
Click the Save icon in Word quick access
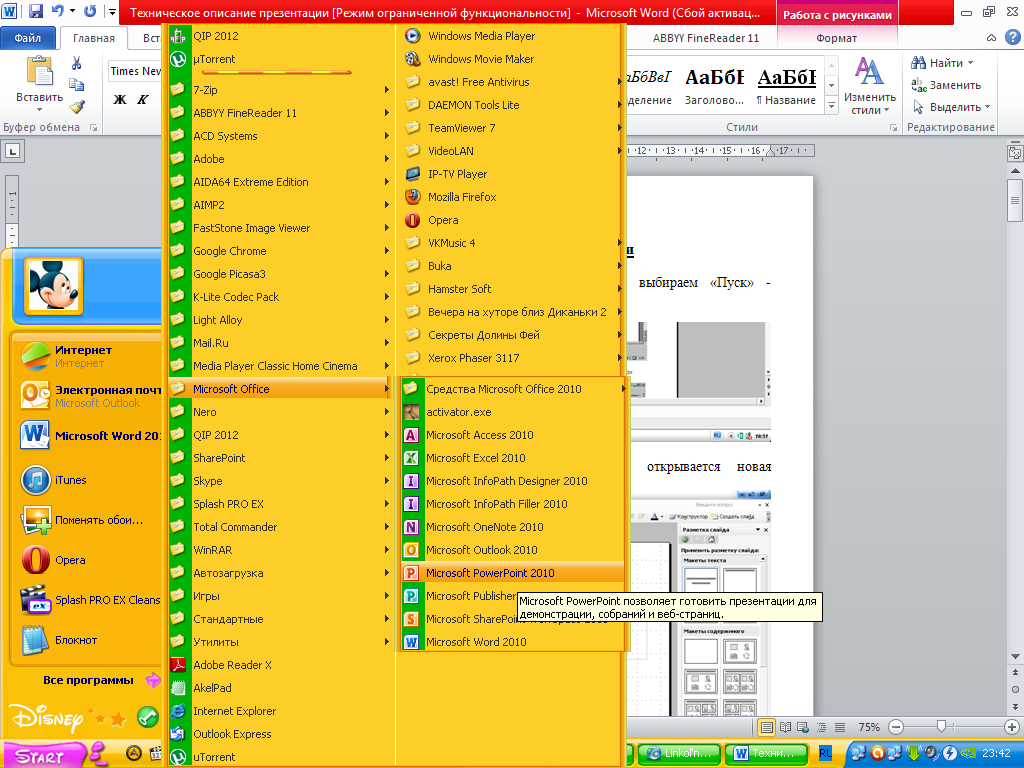coord(36,11)
